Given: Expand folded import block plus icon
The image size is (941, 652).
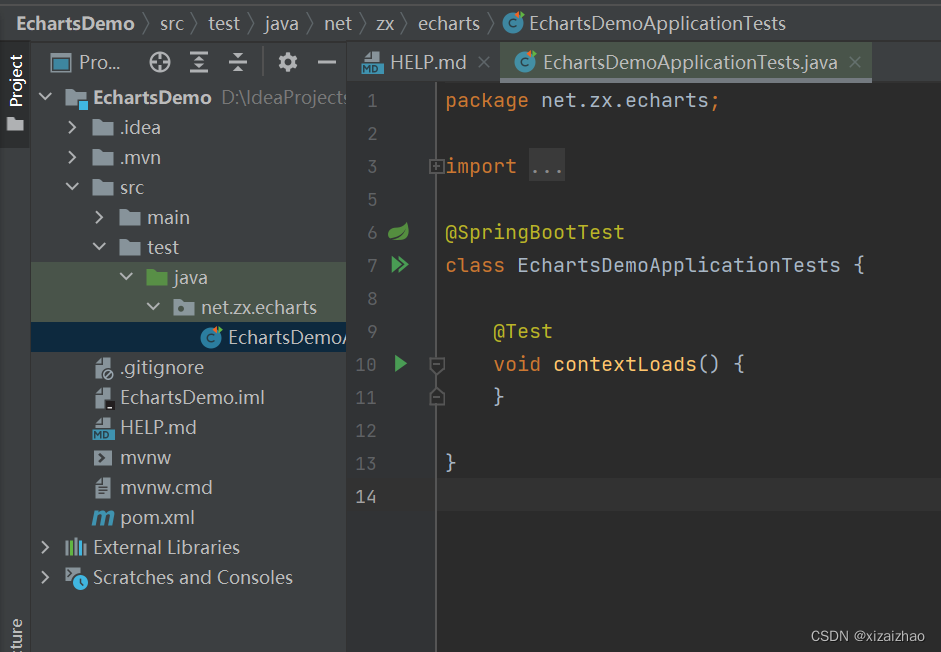Looking at the screenshot, I should pos(436,166).
